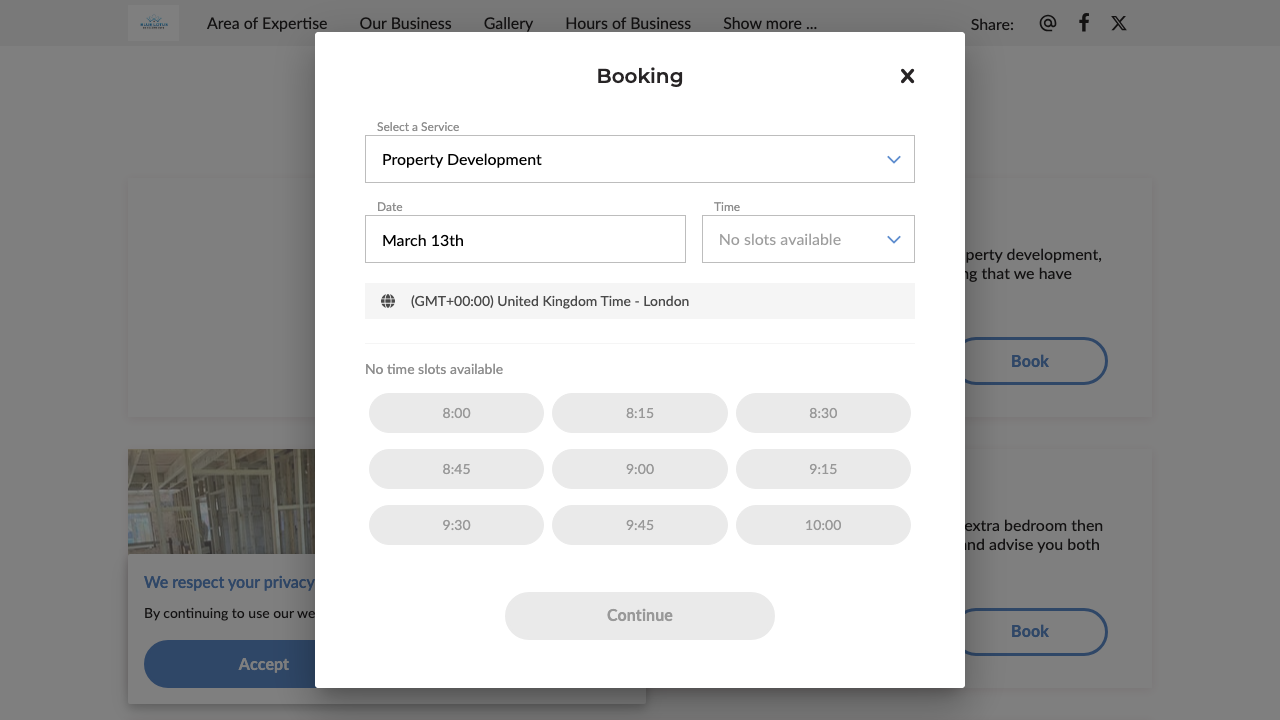Go to Hours of Business

tap(627, 22)
